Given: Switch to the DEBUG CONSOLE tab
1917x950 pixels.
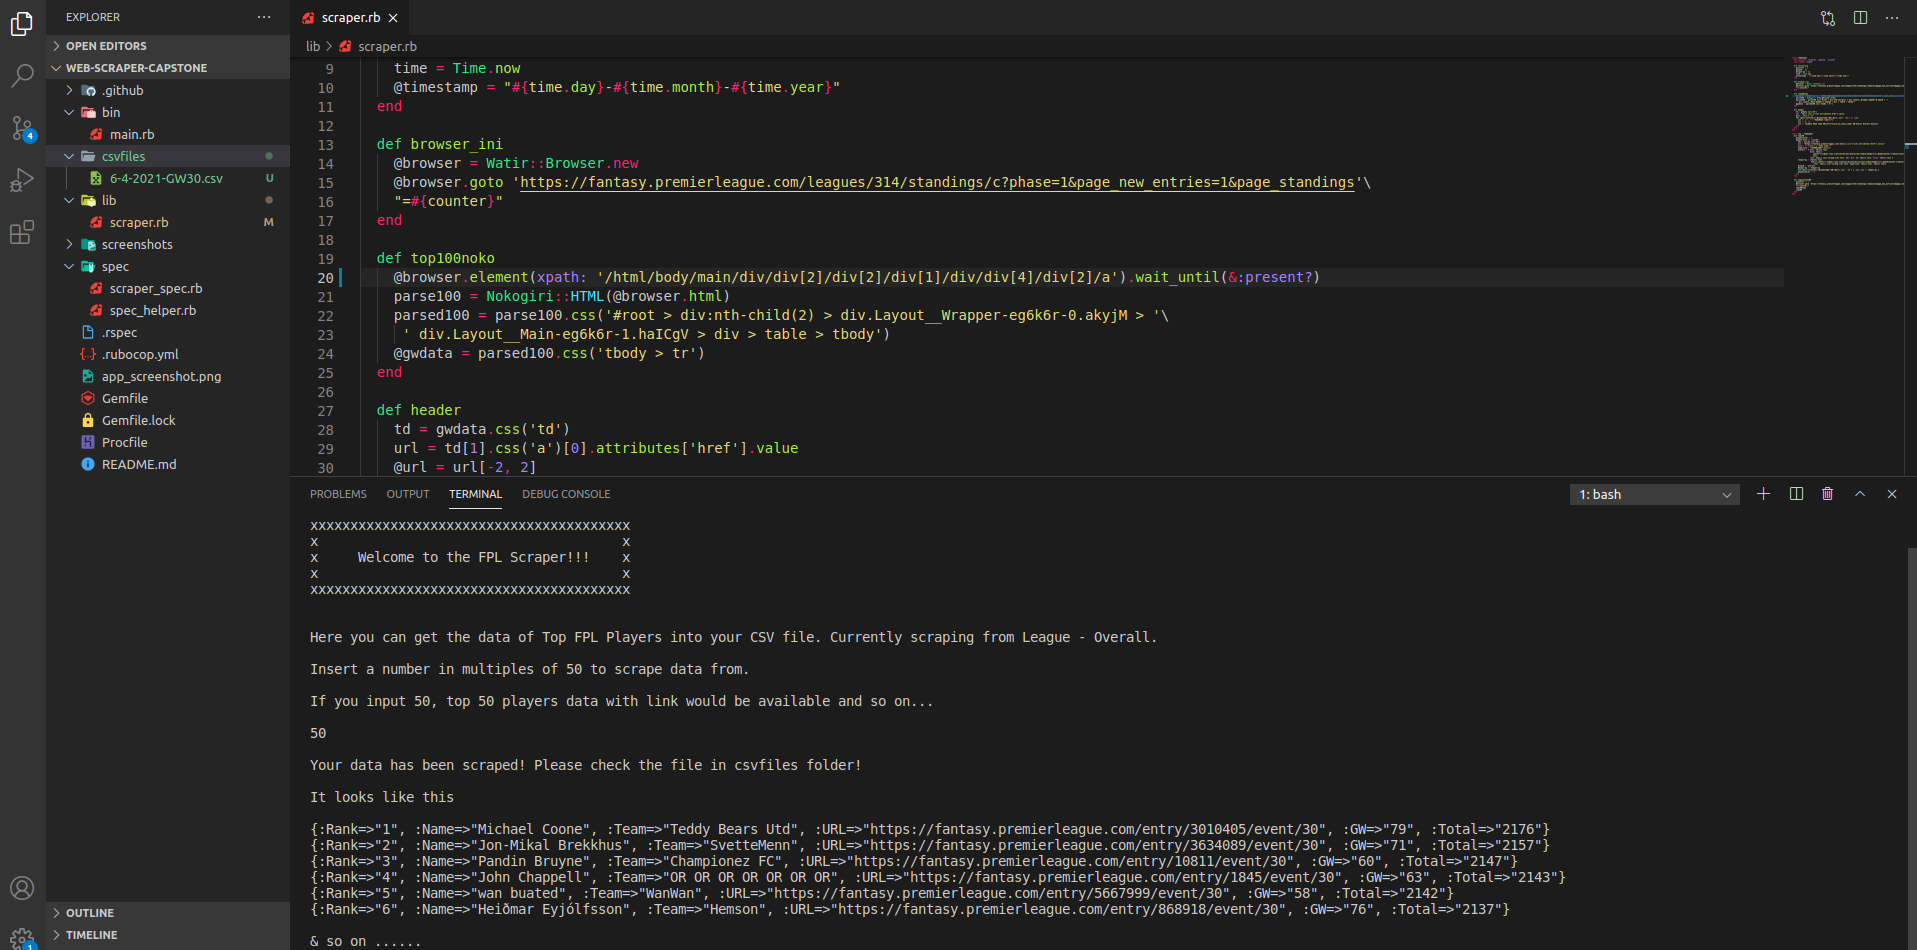Looking at the screenshot, I should tap(566, 494).
